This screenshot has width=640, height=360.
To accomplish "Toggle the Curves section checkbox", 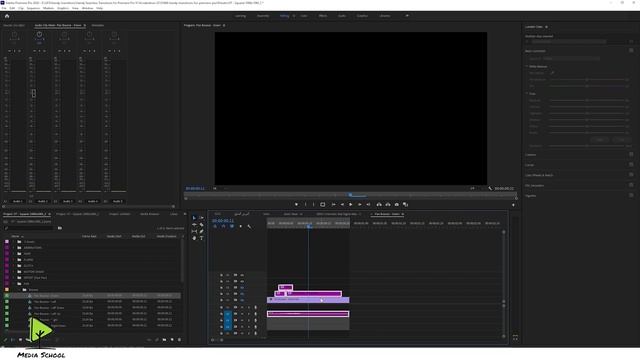I will (x=631, y=165).
